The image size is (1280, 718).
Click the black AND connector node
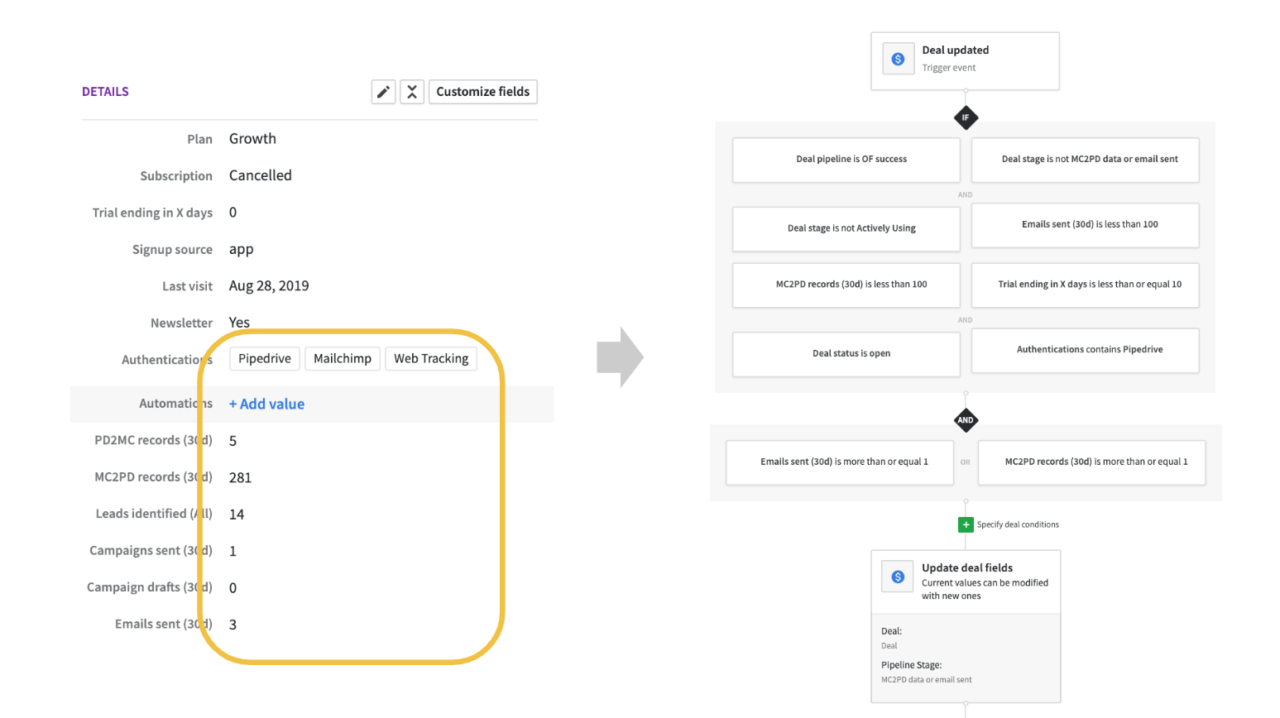[x=965, y=420]
